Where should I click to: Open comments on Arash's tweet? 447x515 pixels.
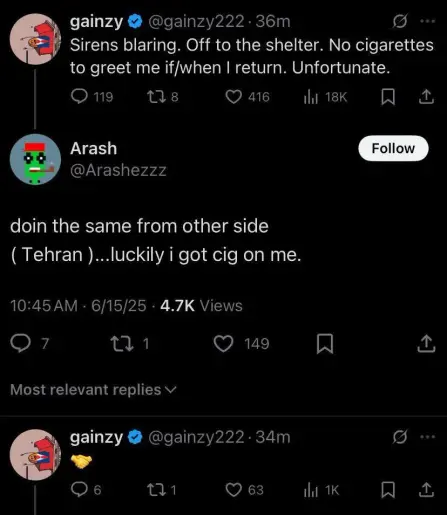pos(20,344)
